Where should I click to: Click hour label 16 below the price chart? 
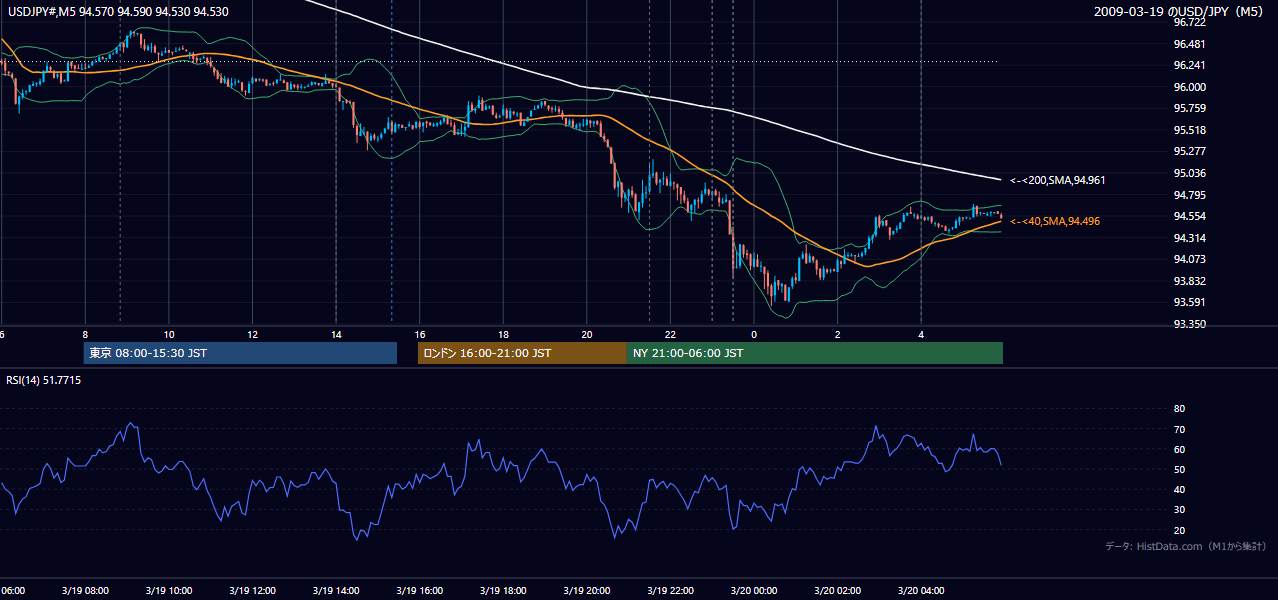click(x=420, y=335)
